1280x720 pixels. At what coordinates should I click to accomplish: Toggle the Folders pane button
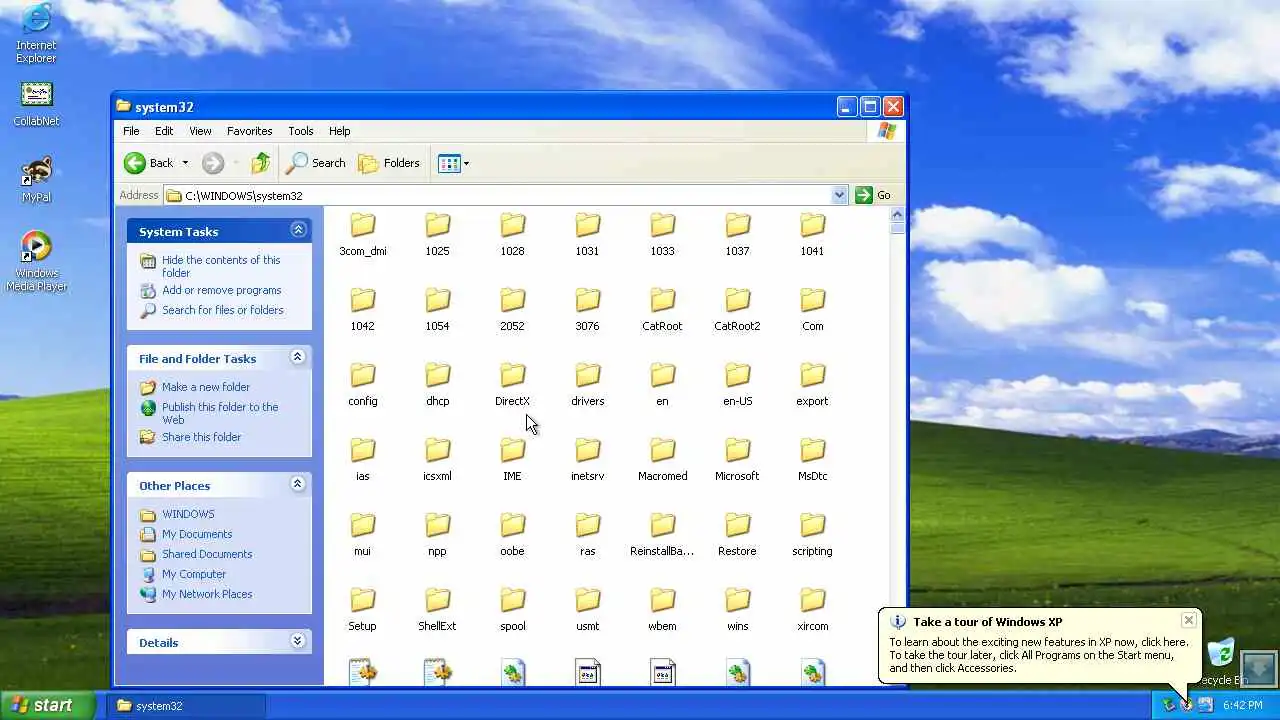point(389,163)
